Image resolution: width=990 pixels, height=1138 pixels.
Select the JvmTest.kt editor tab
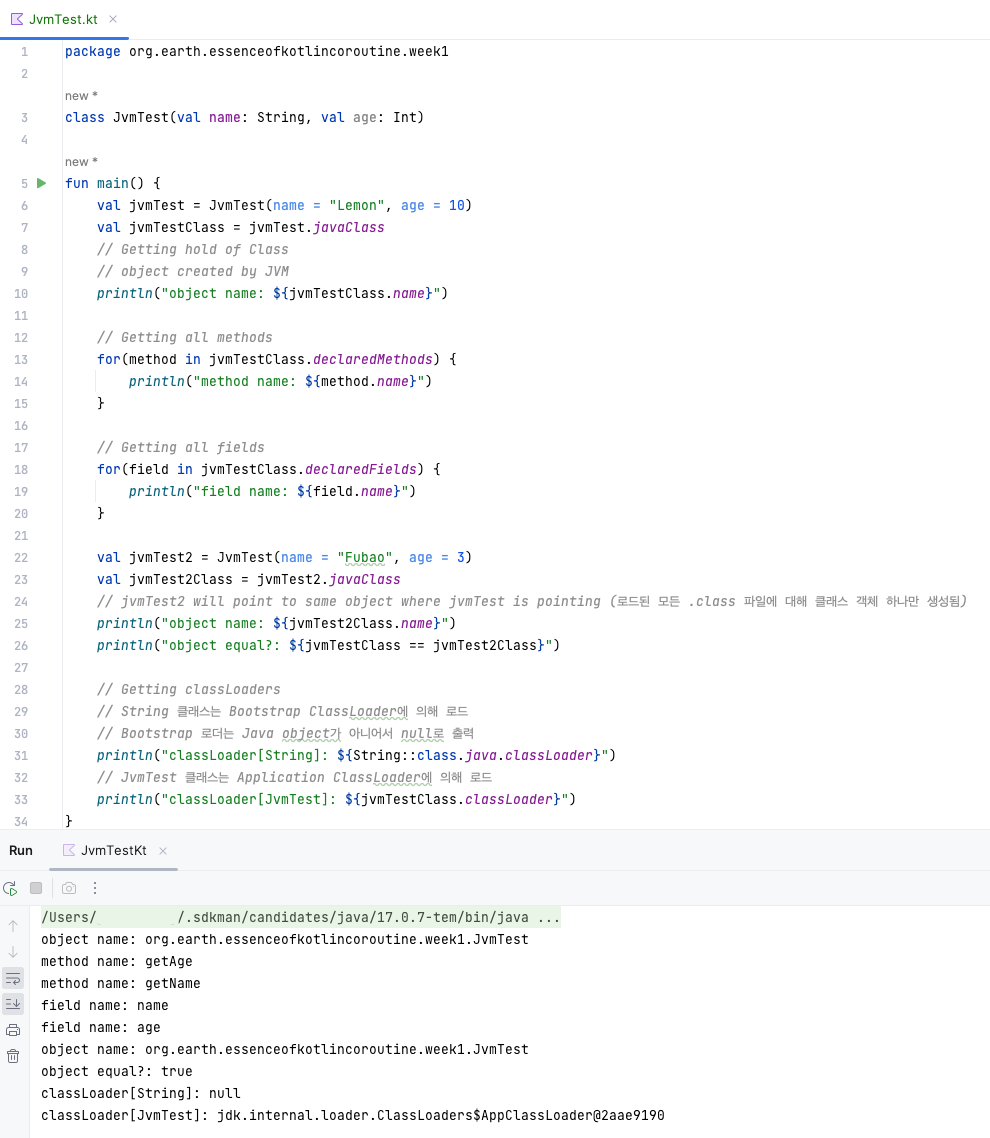(64, 20)
